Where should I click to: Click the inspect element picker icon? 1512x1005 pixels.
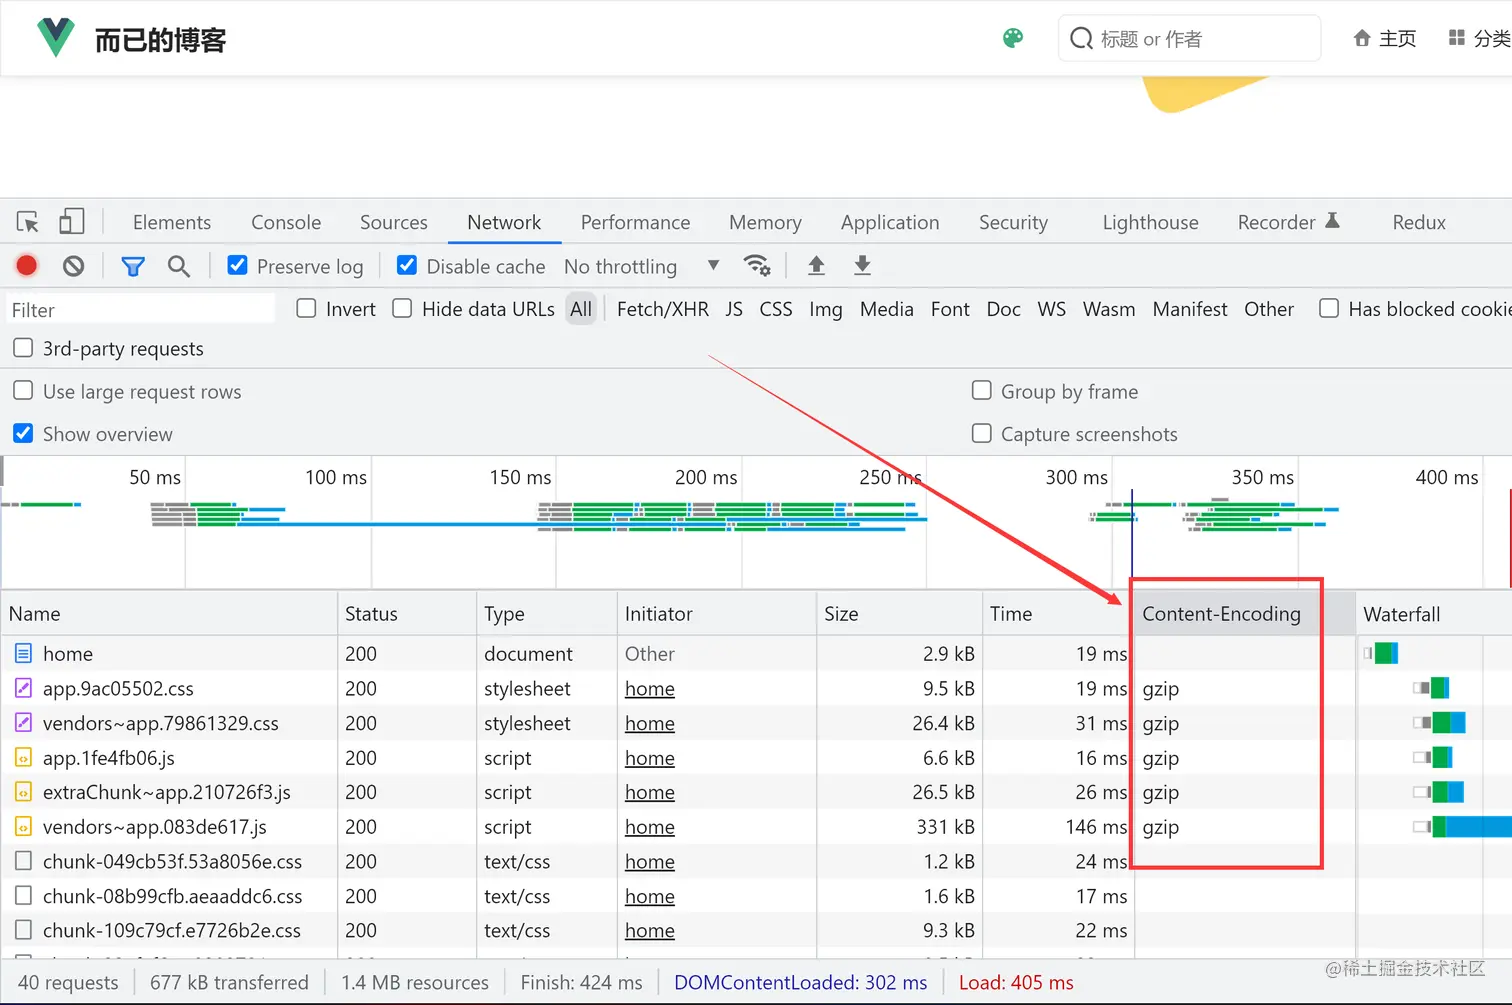[28, 222]
